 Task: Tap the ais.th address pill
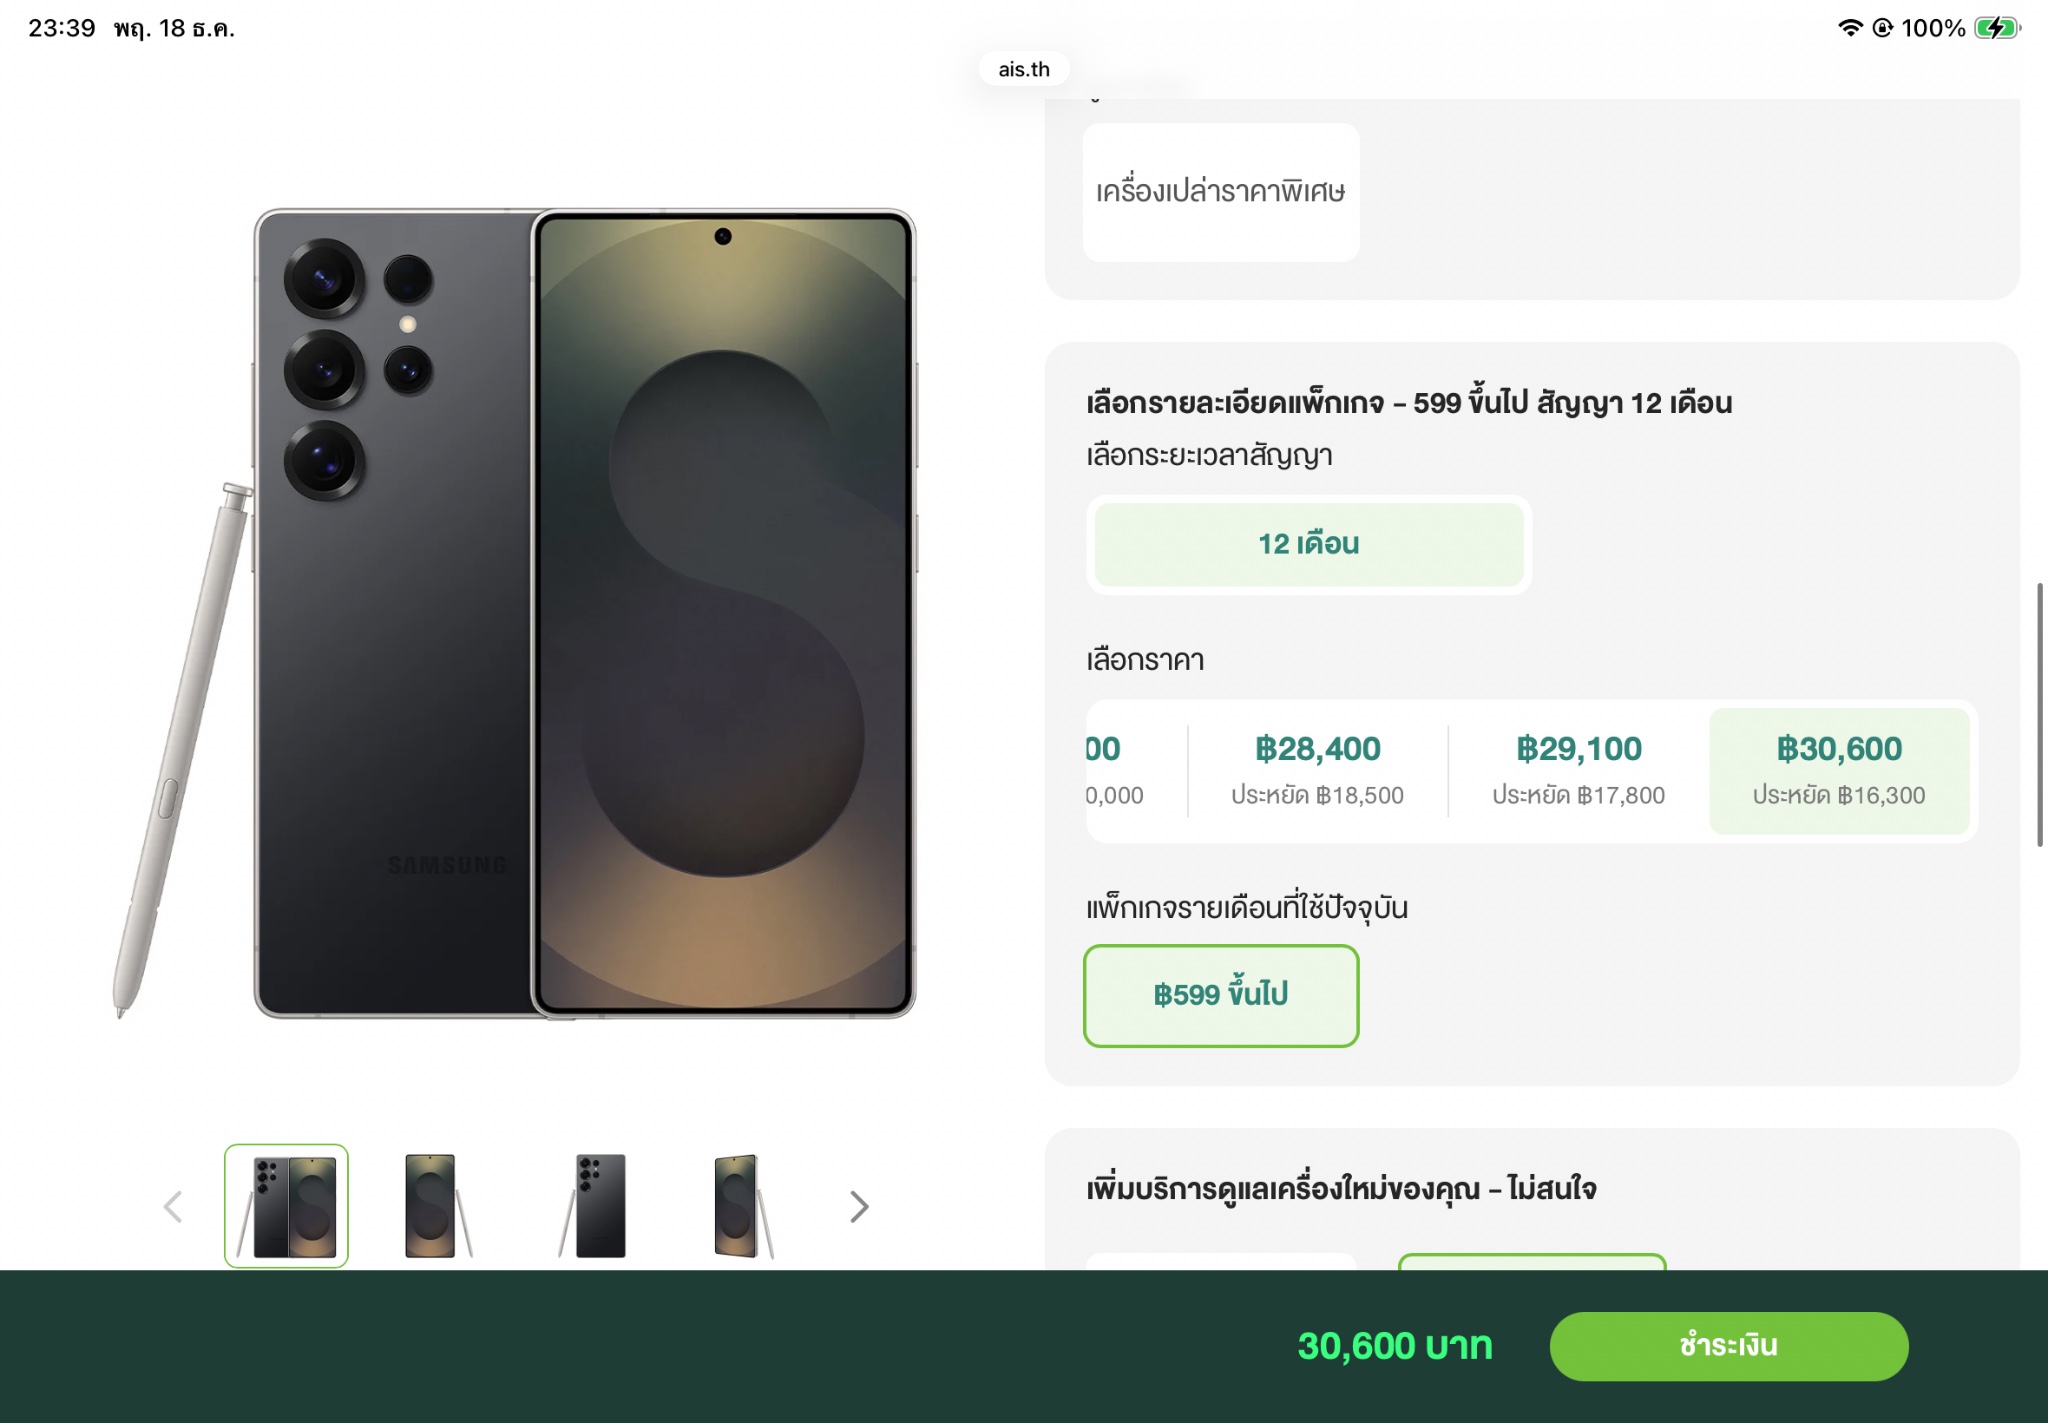[1024, 69]
